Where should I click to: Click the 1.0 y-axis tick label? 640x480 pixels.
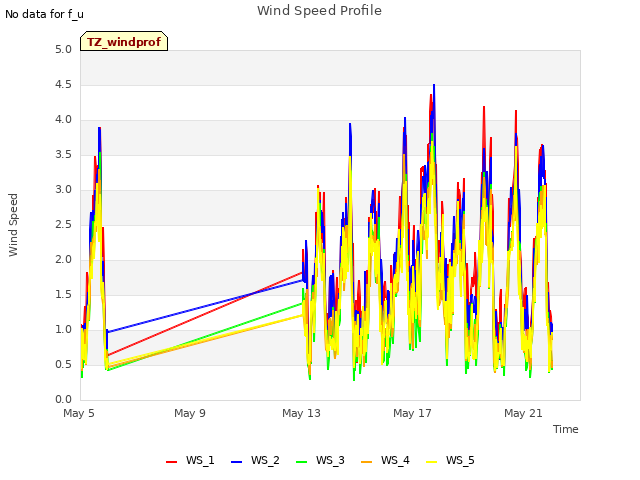pos(64,329)
